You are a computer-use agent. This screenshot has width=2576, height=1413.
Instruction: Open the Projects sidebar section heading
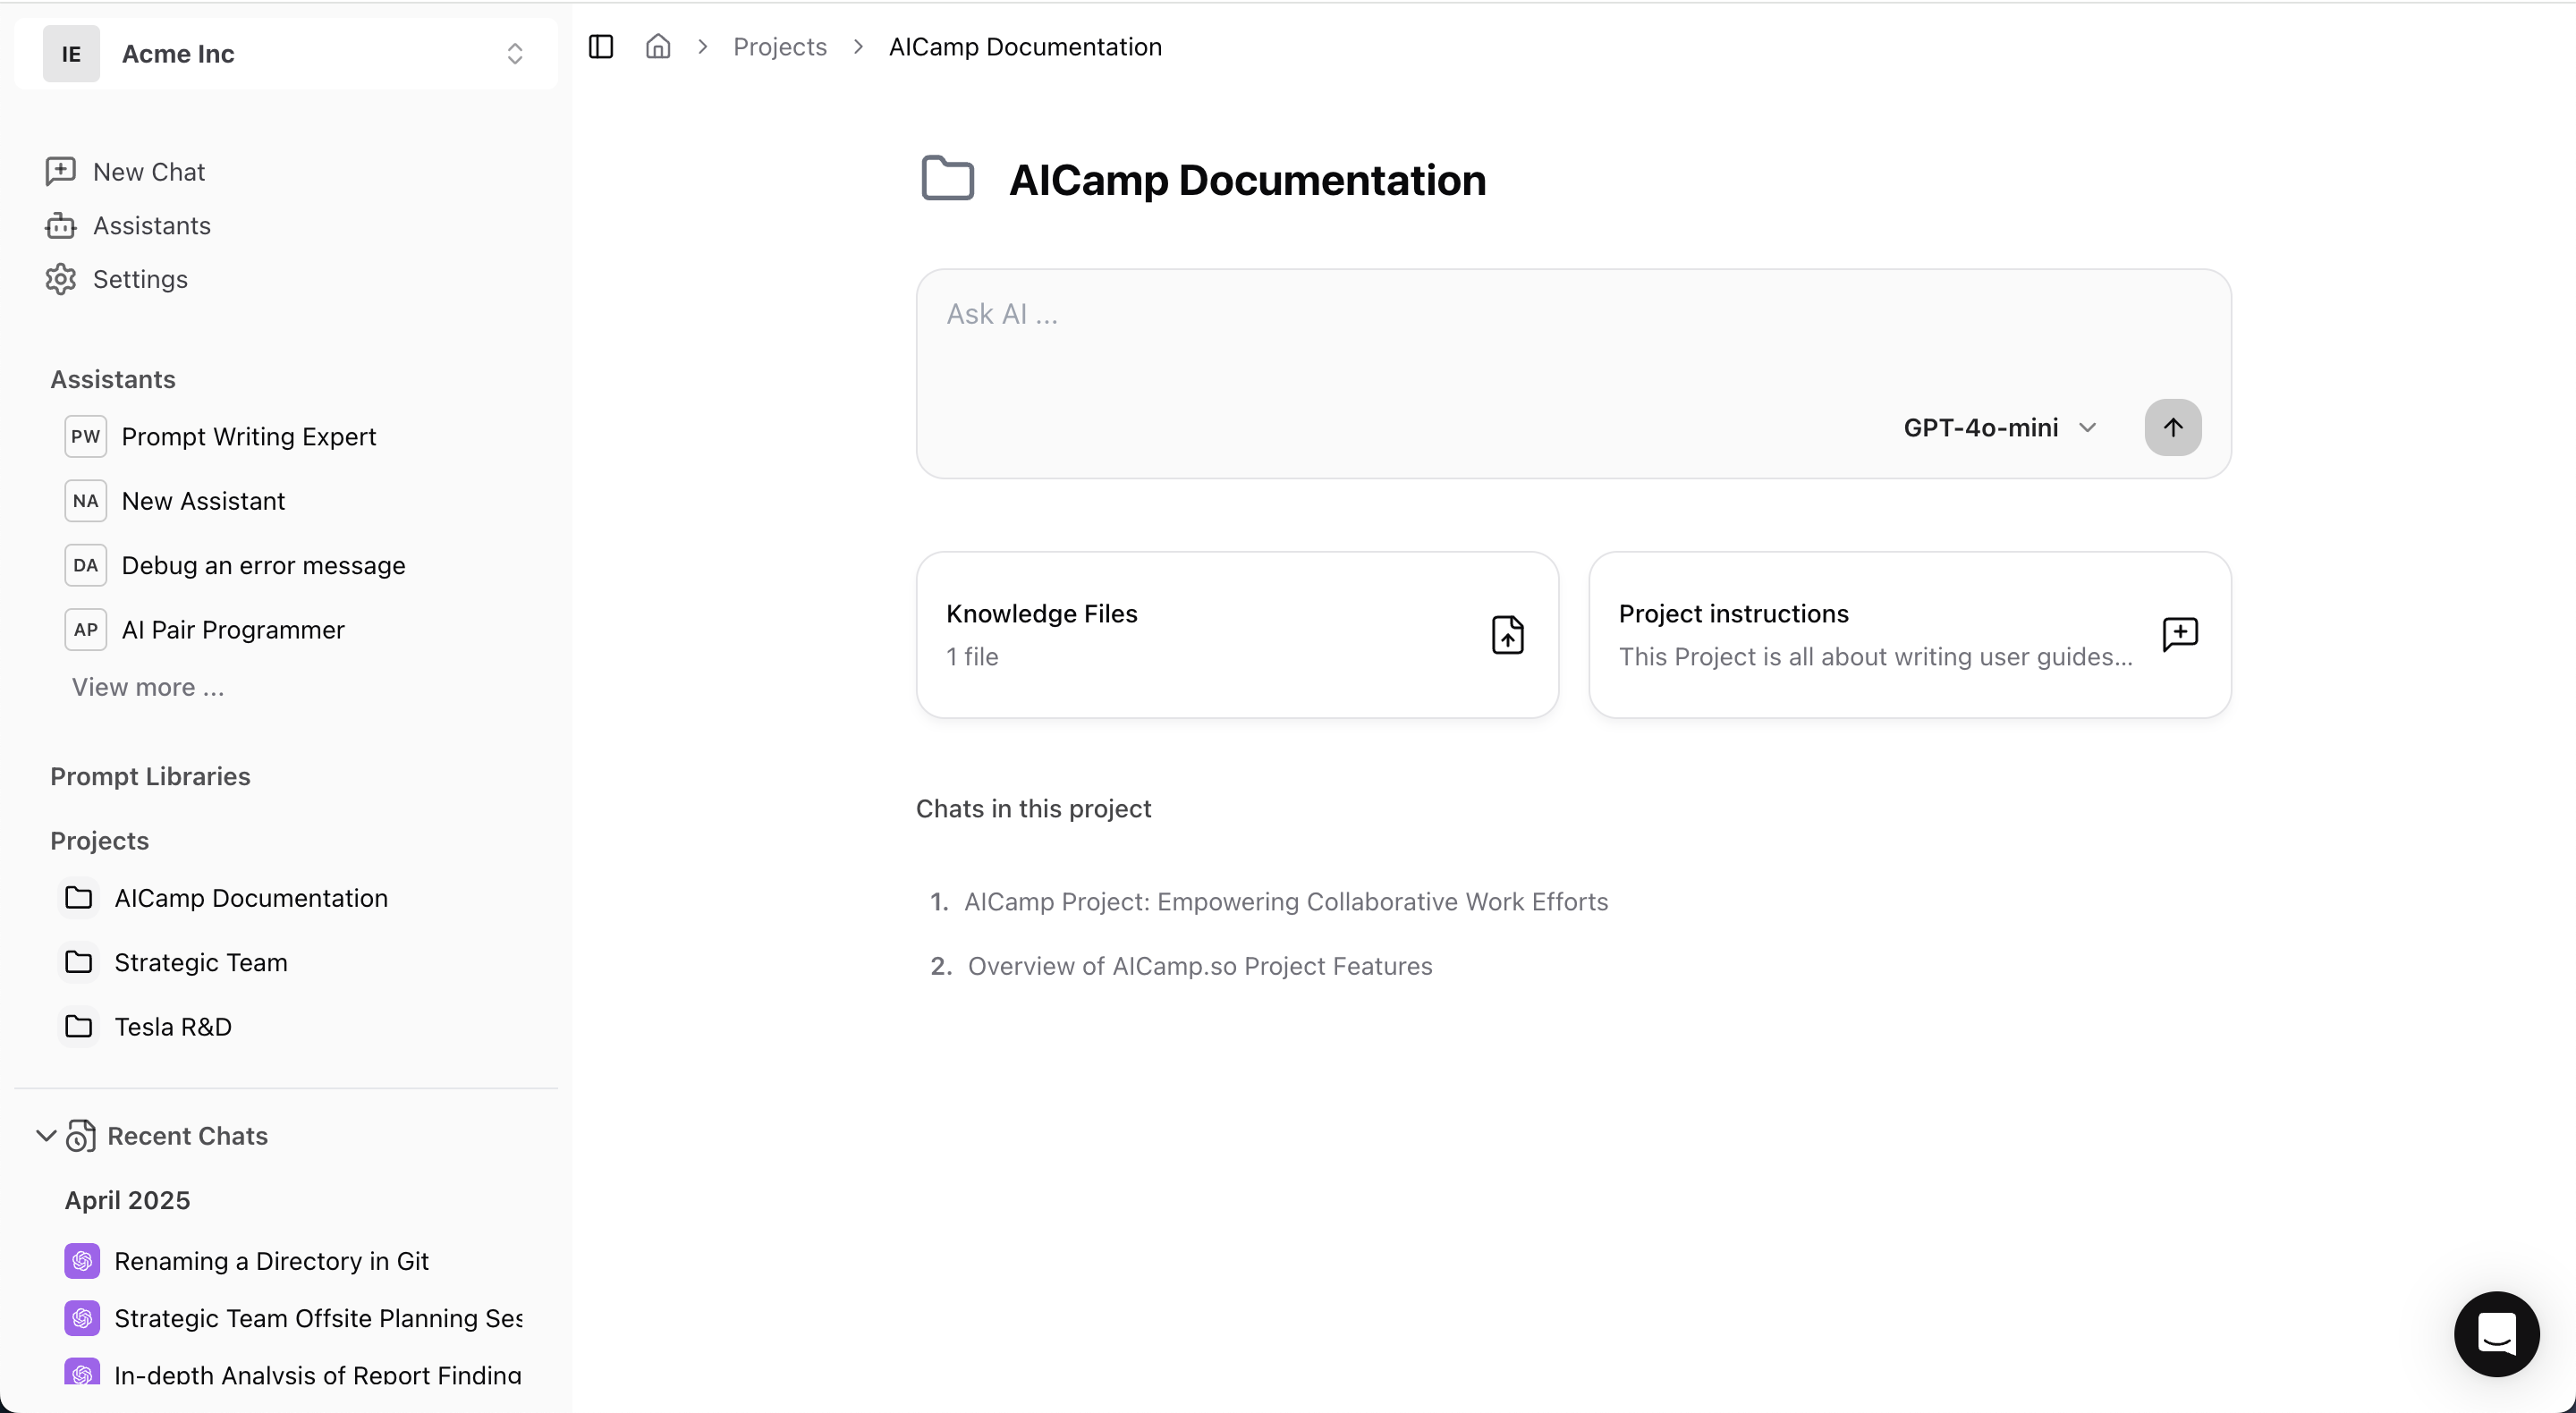point(99,840)
